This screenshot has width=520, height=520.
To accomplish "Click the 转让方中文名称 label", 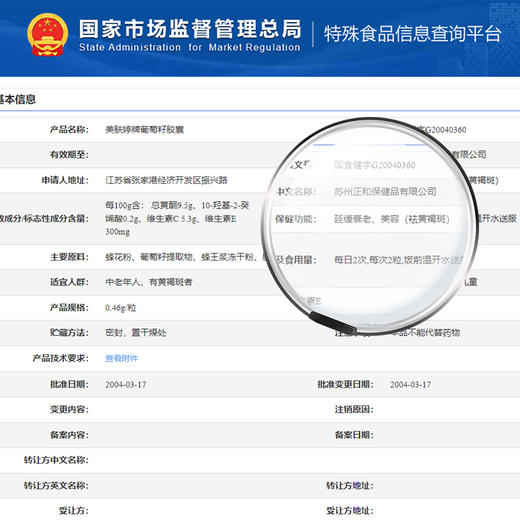I will pyautogui.click(x=56, y=460).
